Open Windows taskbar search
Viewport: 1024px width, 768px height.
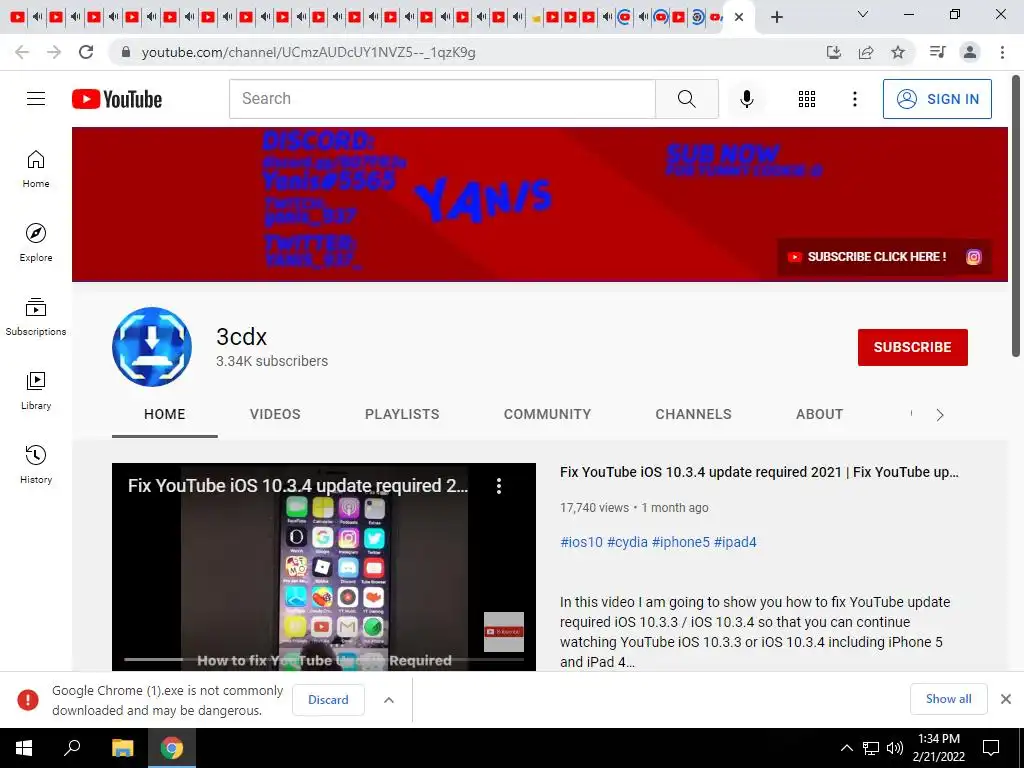(72, 748)
